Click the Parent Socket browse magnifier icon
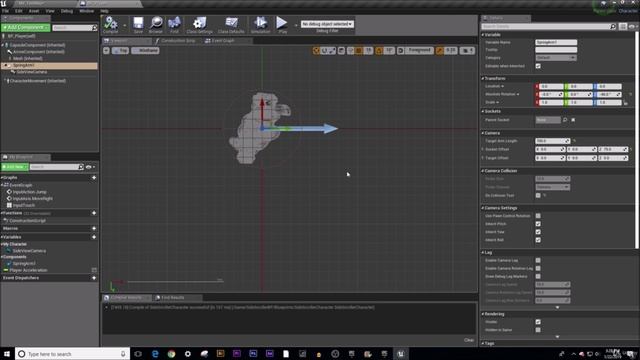640x360 pixels. coord(565,120)
